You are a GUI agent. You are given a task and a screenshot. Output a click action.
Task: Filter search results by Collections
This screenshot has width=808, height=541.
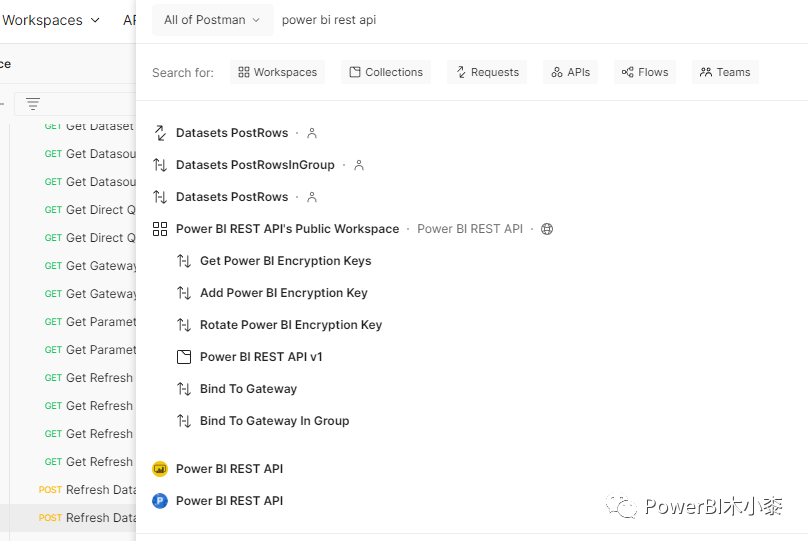click(x=386, y=72)
